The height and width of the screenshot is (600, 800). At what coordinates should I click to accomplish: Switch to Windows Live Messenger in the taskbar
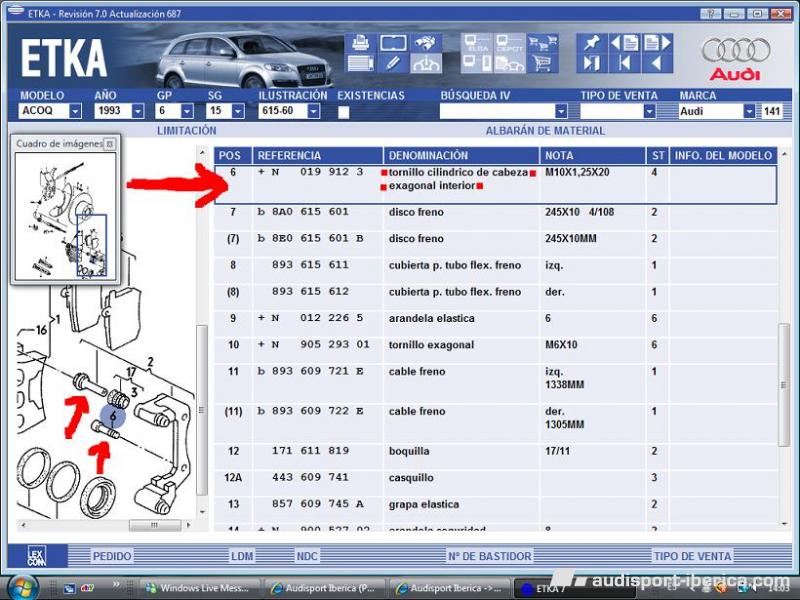(200, 588)
